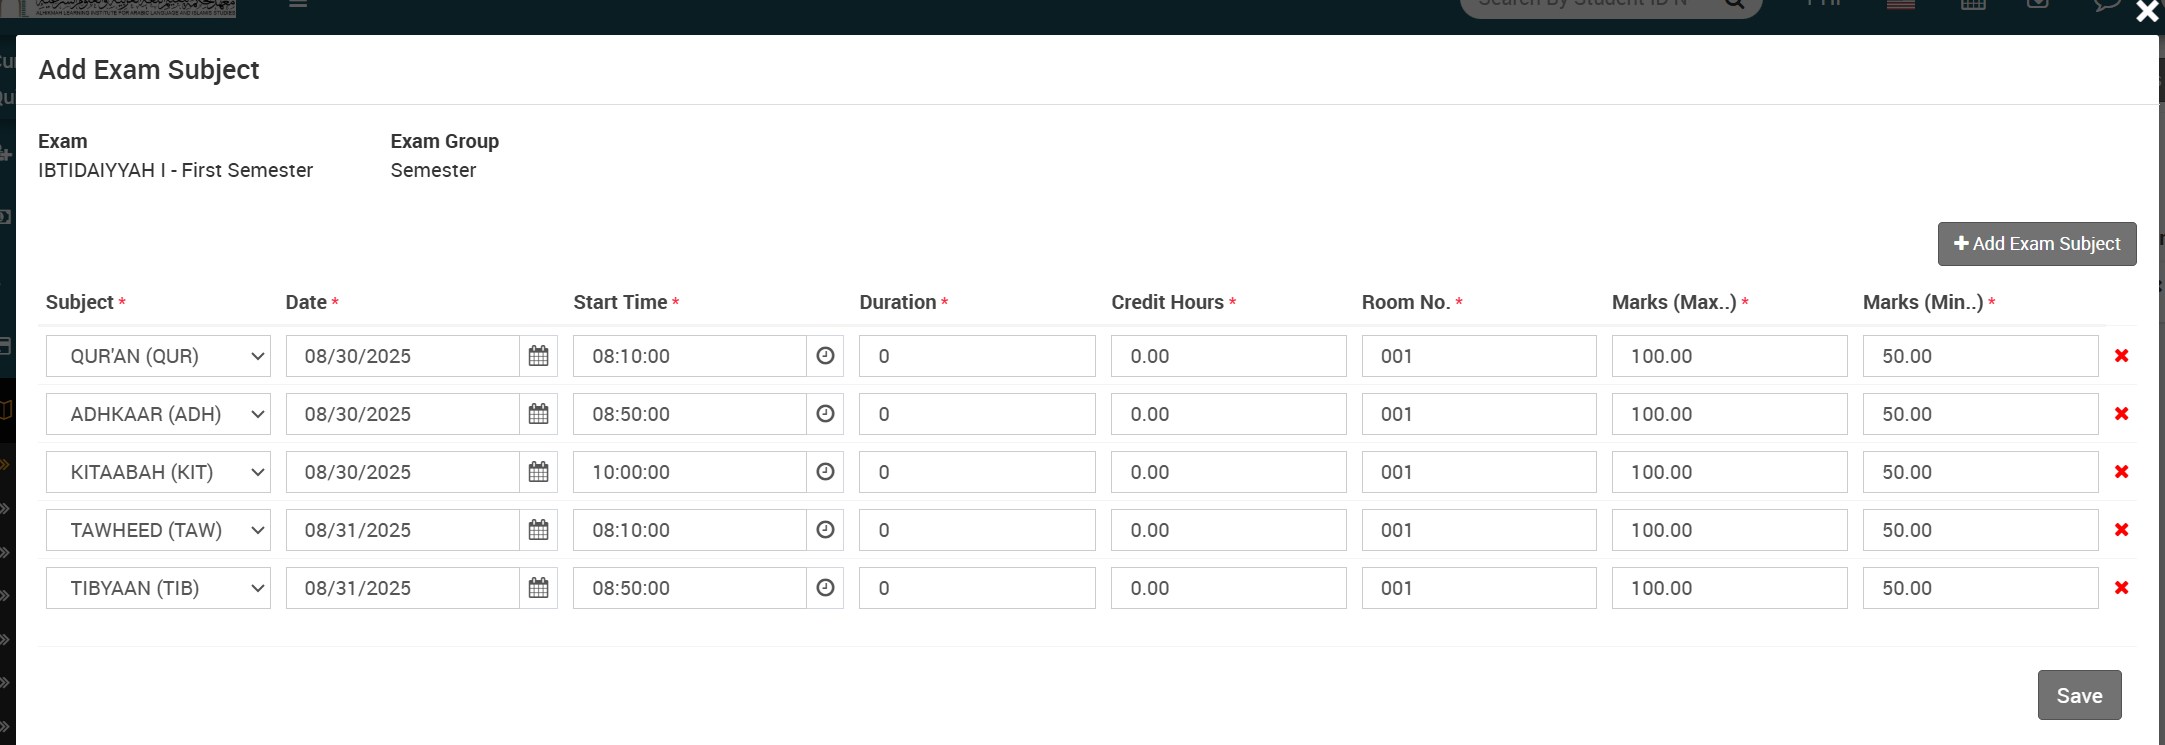The height and width of the screenshot is (745, 2165).
Task: Open calendar picker for QUR'AN exam date
Action: (x=538, y=356)
